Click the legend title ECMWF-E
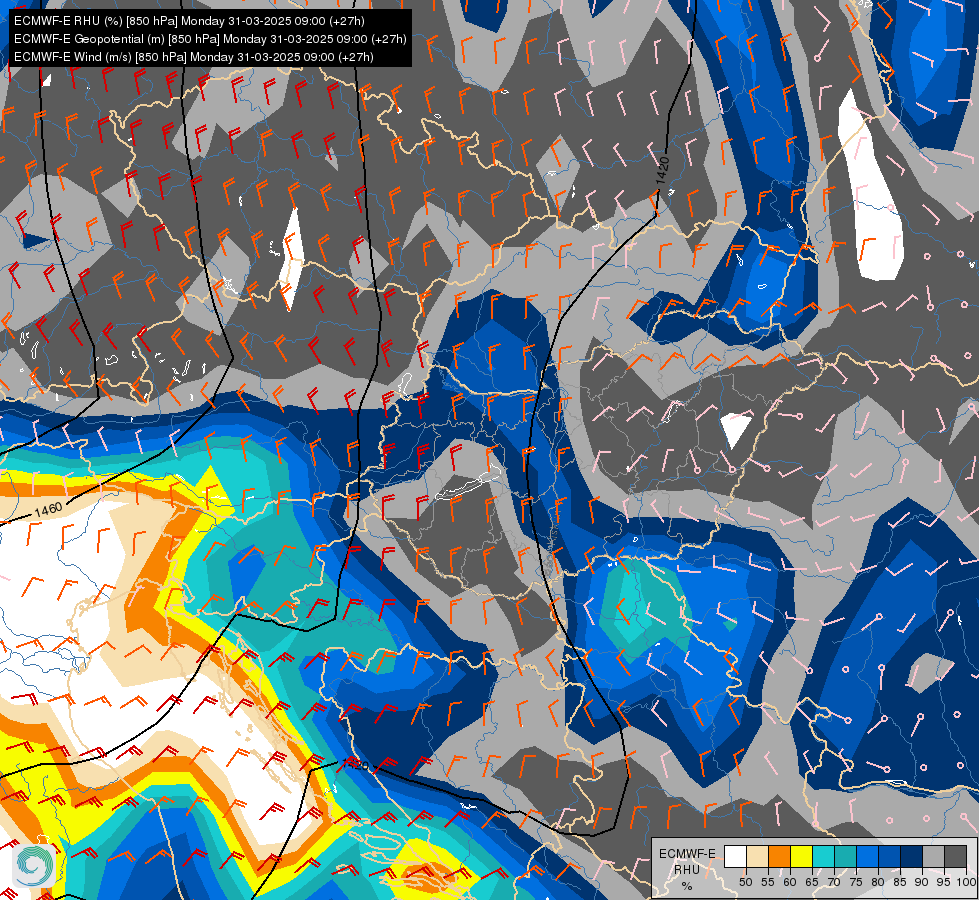 click(x=687, y=854)
